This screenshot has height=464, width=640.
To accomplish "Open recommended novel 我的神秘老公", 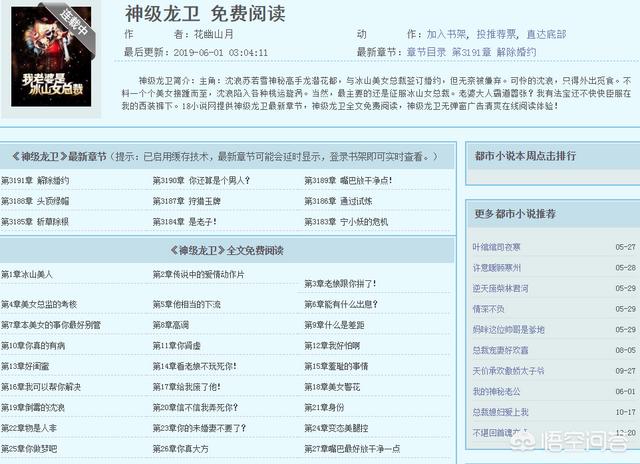I will [x=496, y=391].
